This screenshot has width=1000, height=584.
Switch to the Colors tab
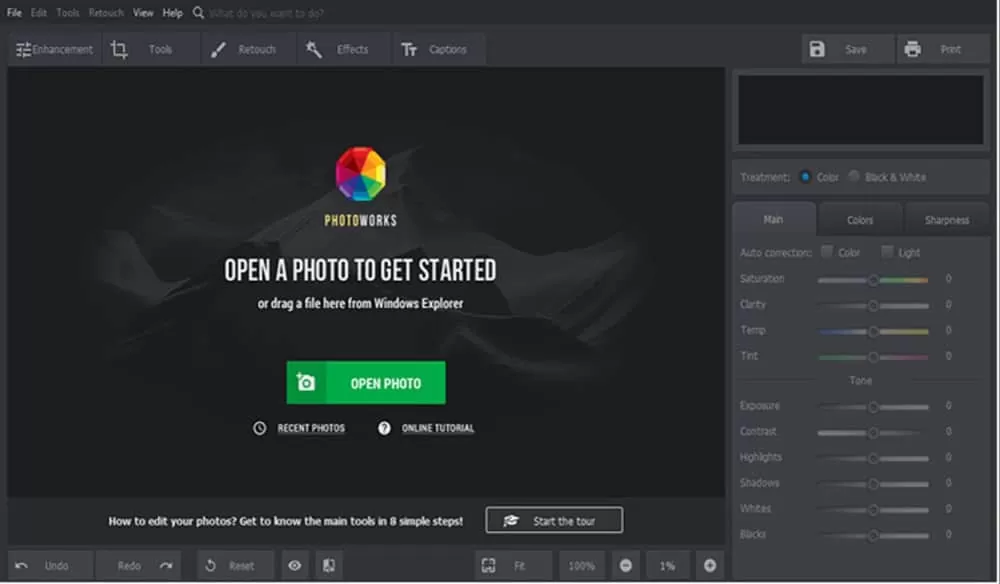coord(860,220)
